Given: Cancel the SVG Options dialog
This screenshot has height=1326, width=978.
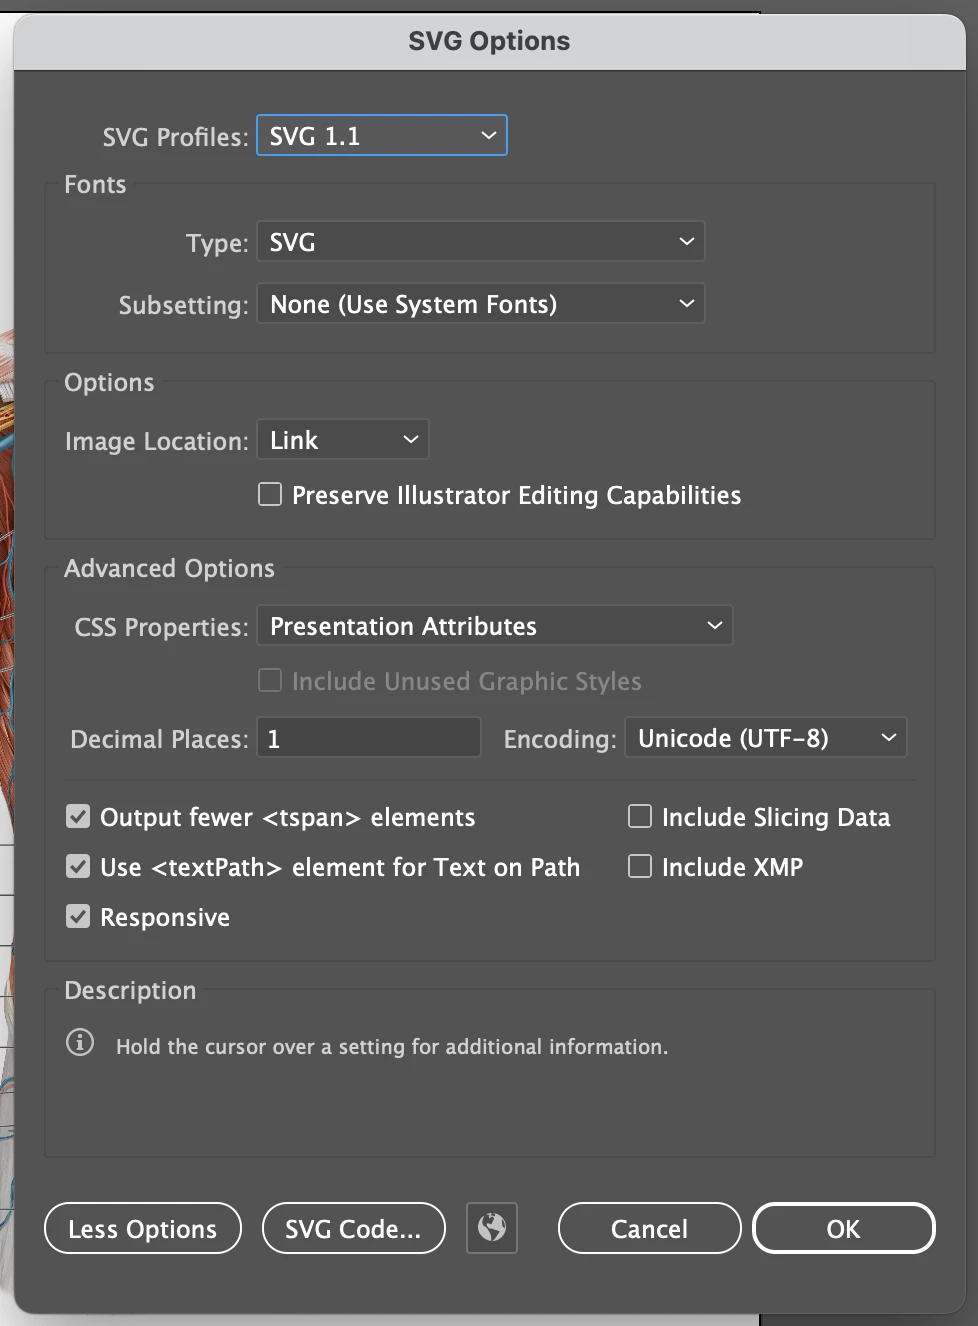Looking at the screenshot, I should [x=649, y=1228].
